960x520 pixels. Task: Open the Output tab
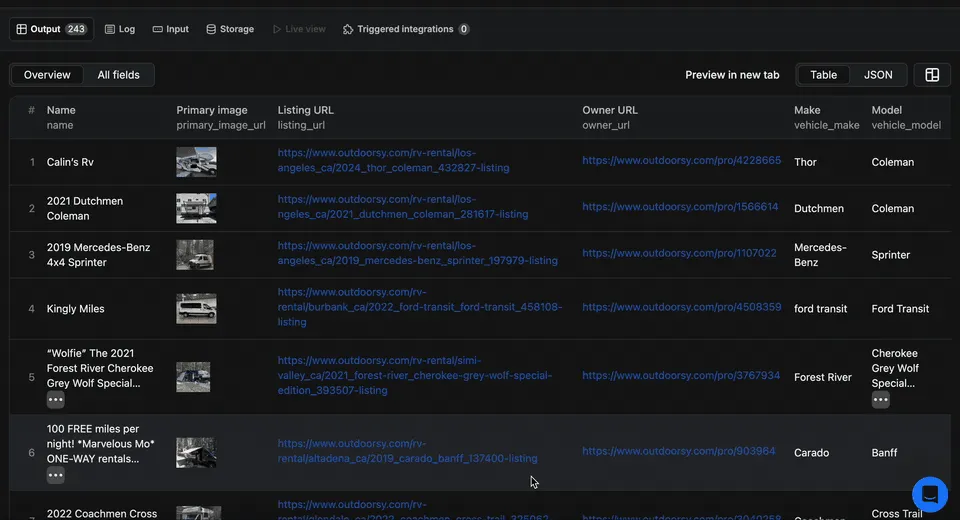(x=51, y=29)
